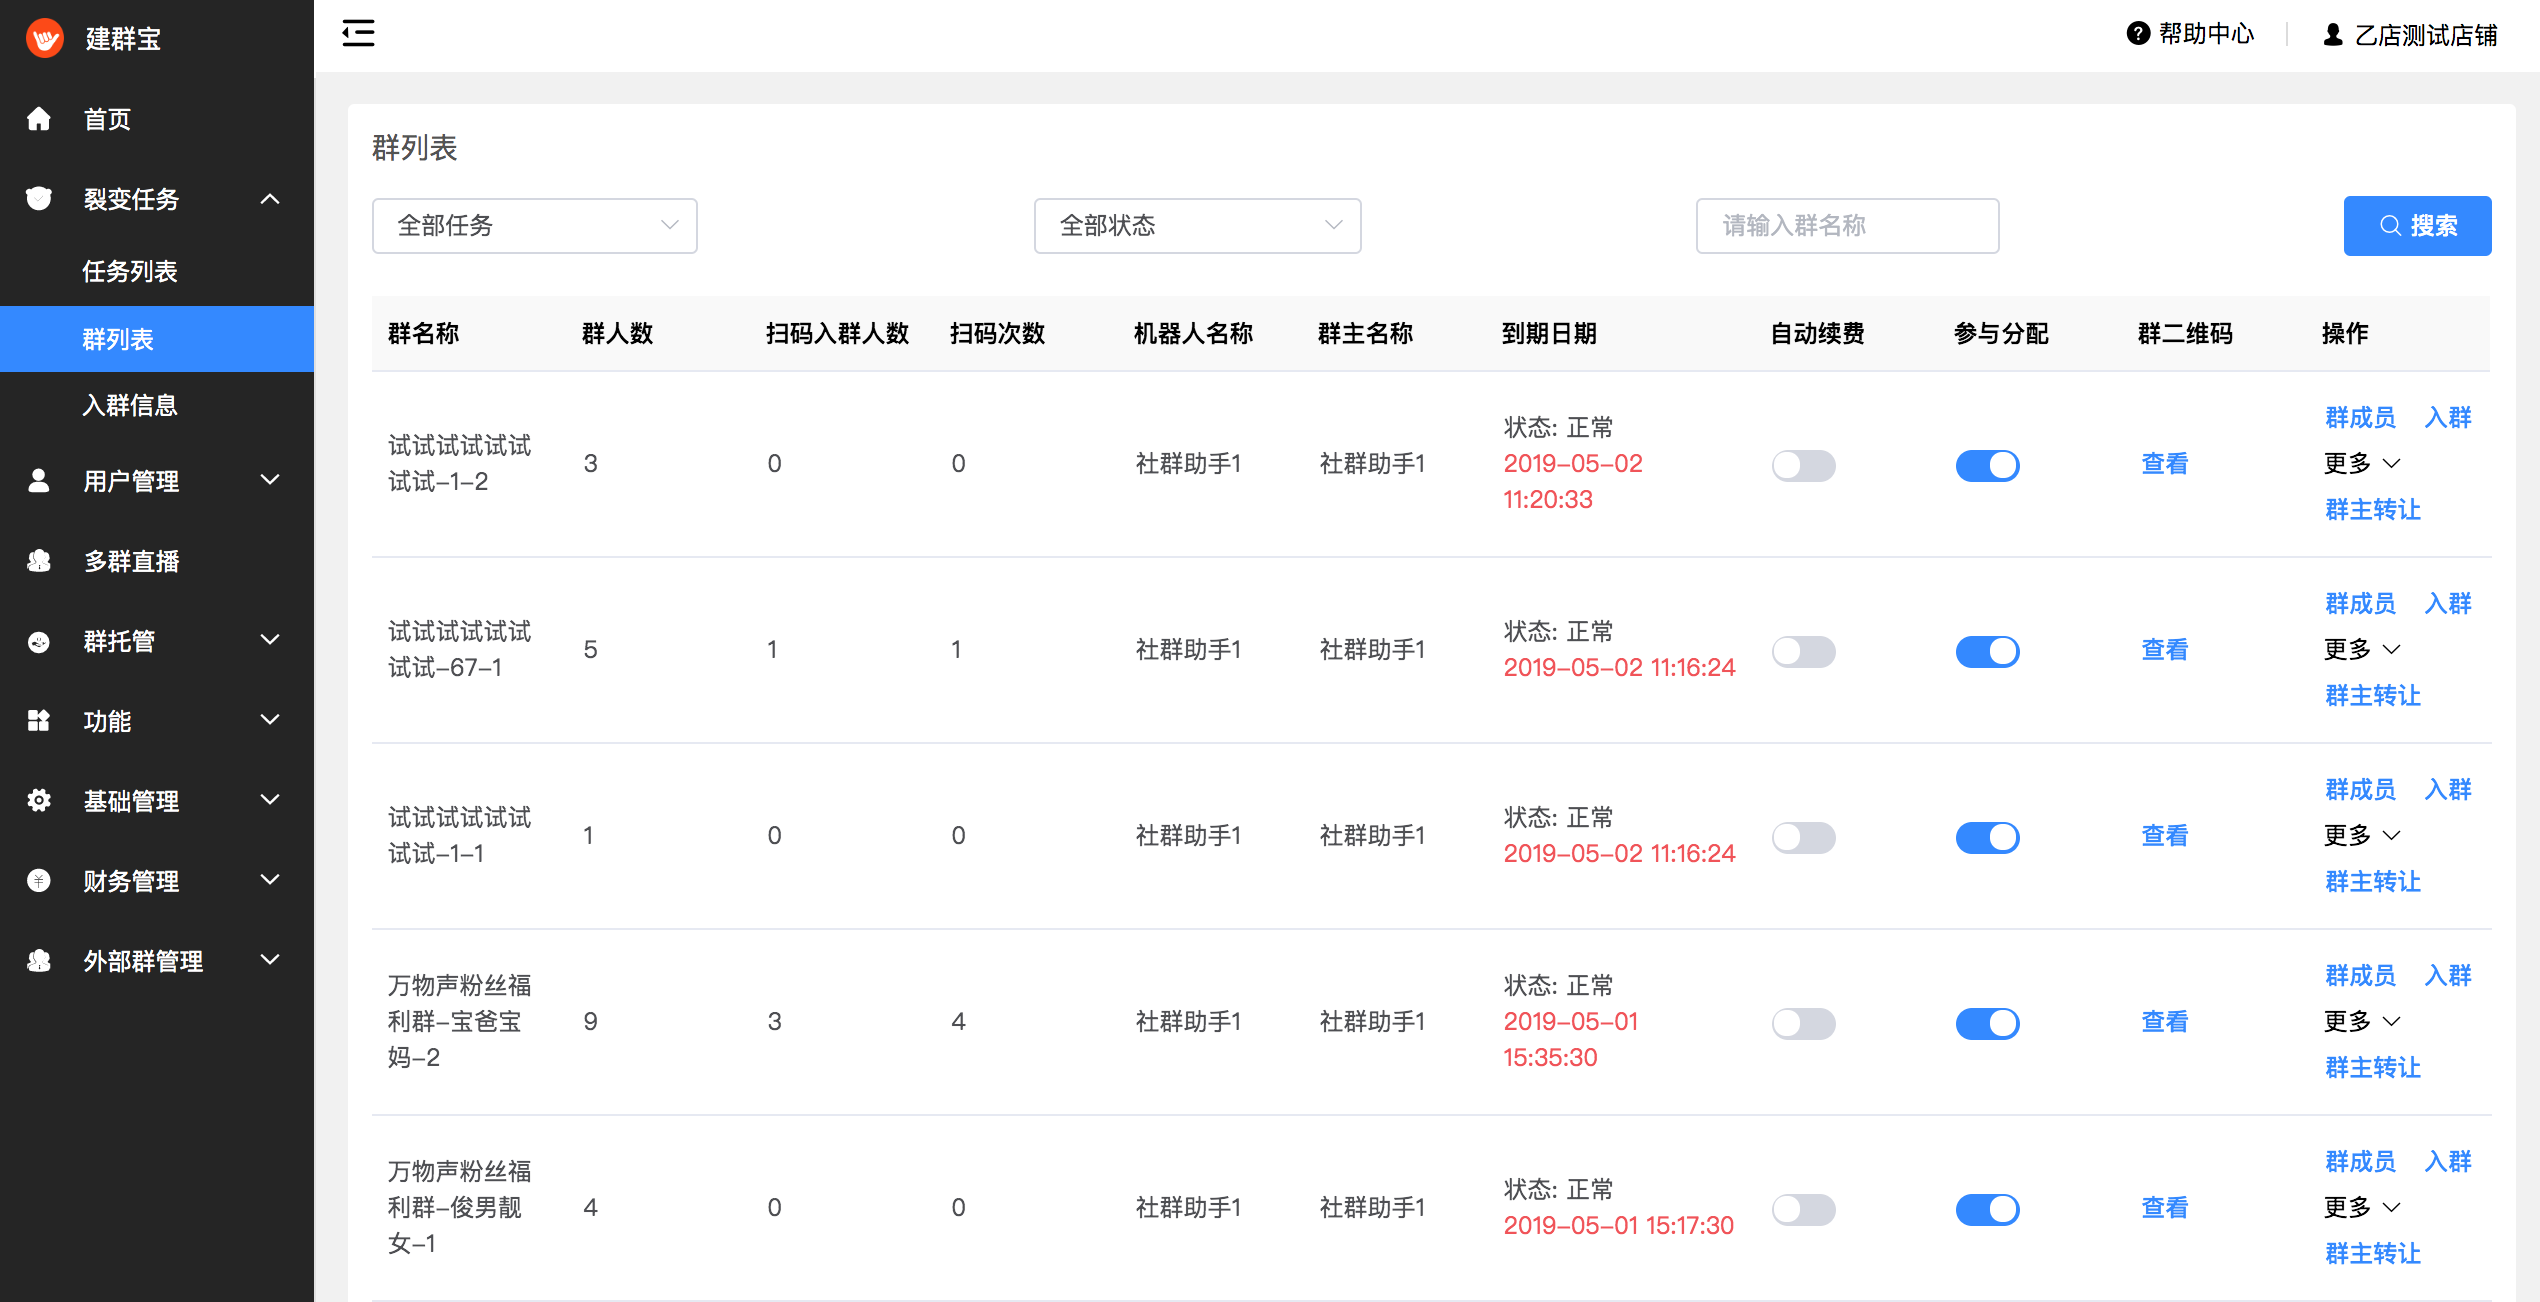Open 任务列表 in sidebar menu
The height and width of the screenshot is (1302, 2540).
coord(130,271)
